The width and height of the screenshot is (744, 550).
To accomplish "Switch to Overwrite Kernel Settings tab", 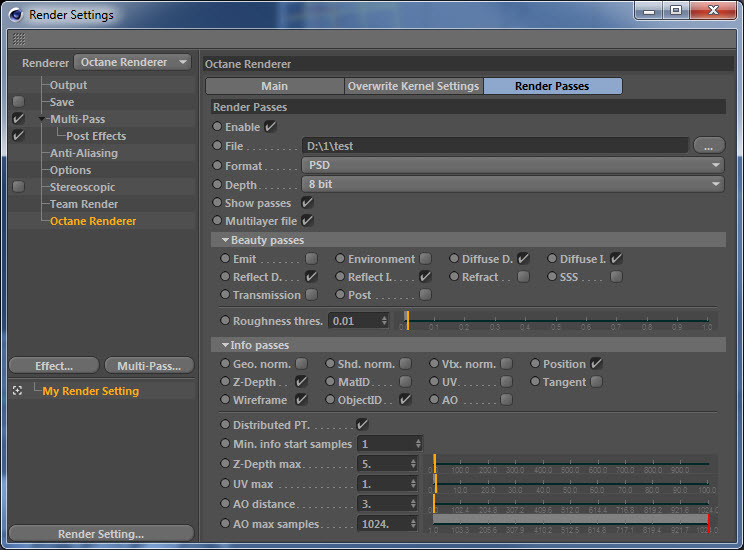I will coord(413,86).
